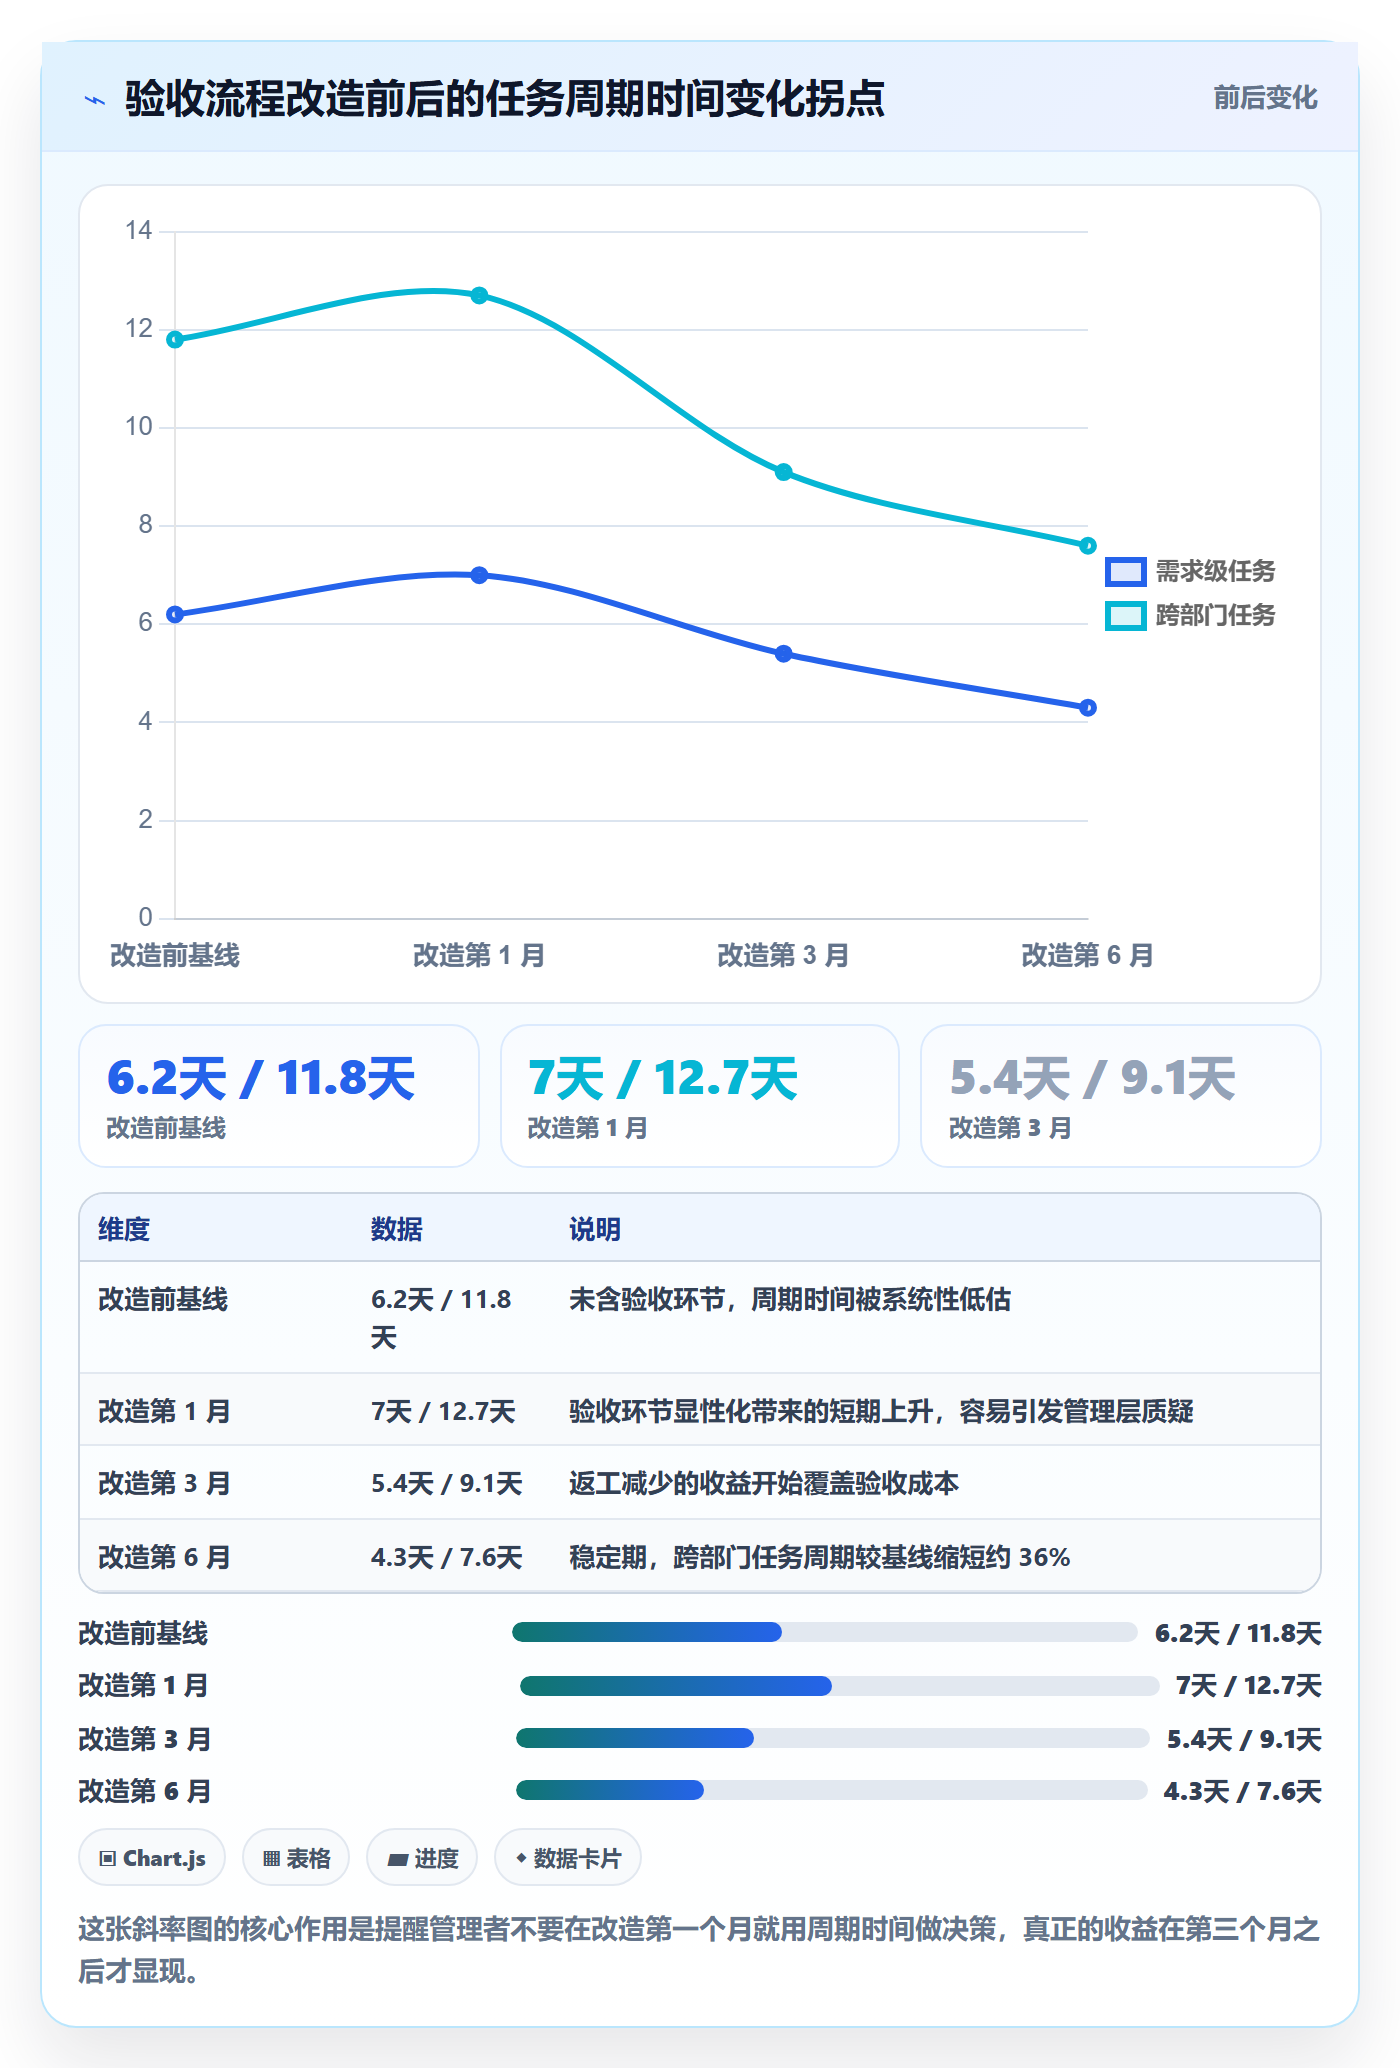Click the 前后变化 label in the header
Screen dimensions: 1400x2068
1265,98
